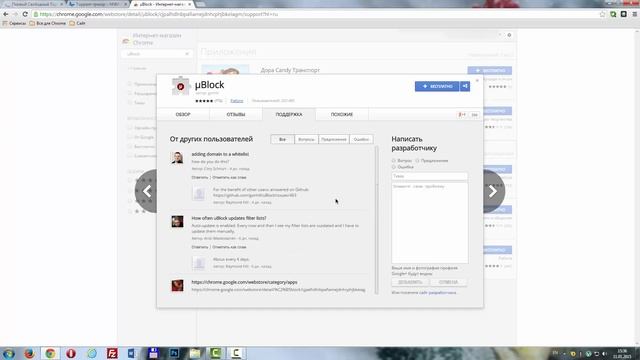Click the 'ОТМЕНА' button below the form
Image resolution: width=640 pixels, height=360 pixels.
click(448, 282)
